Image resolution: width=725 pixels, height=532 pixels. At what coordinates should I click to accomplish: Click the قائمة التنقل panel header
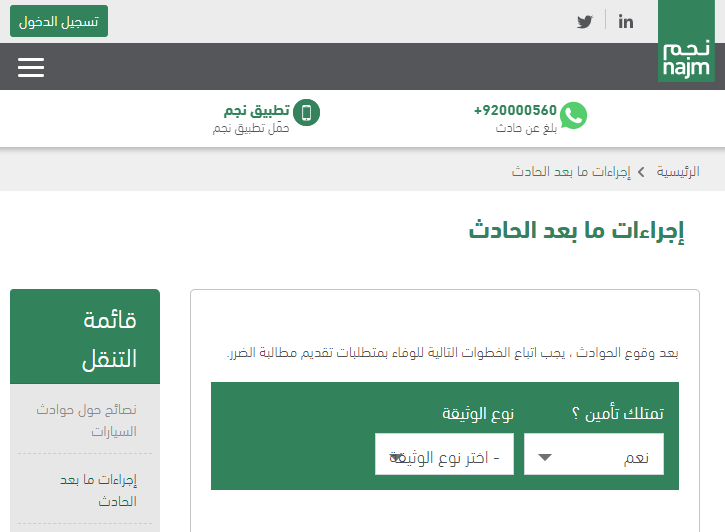coord(85,338)
